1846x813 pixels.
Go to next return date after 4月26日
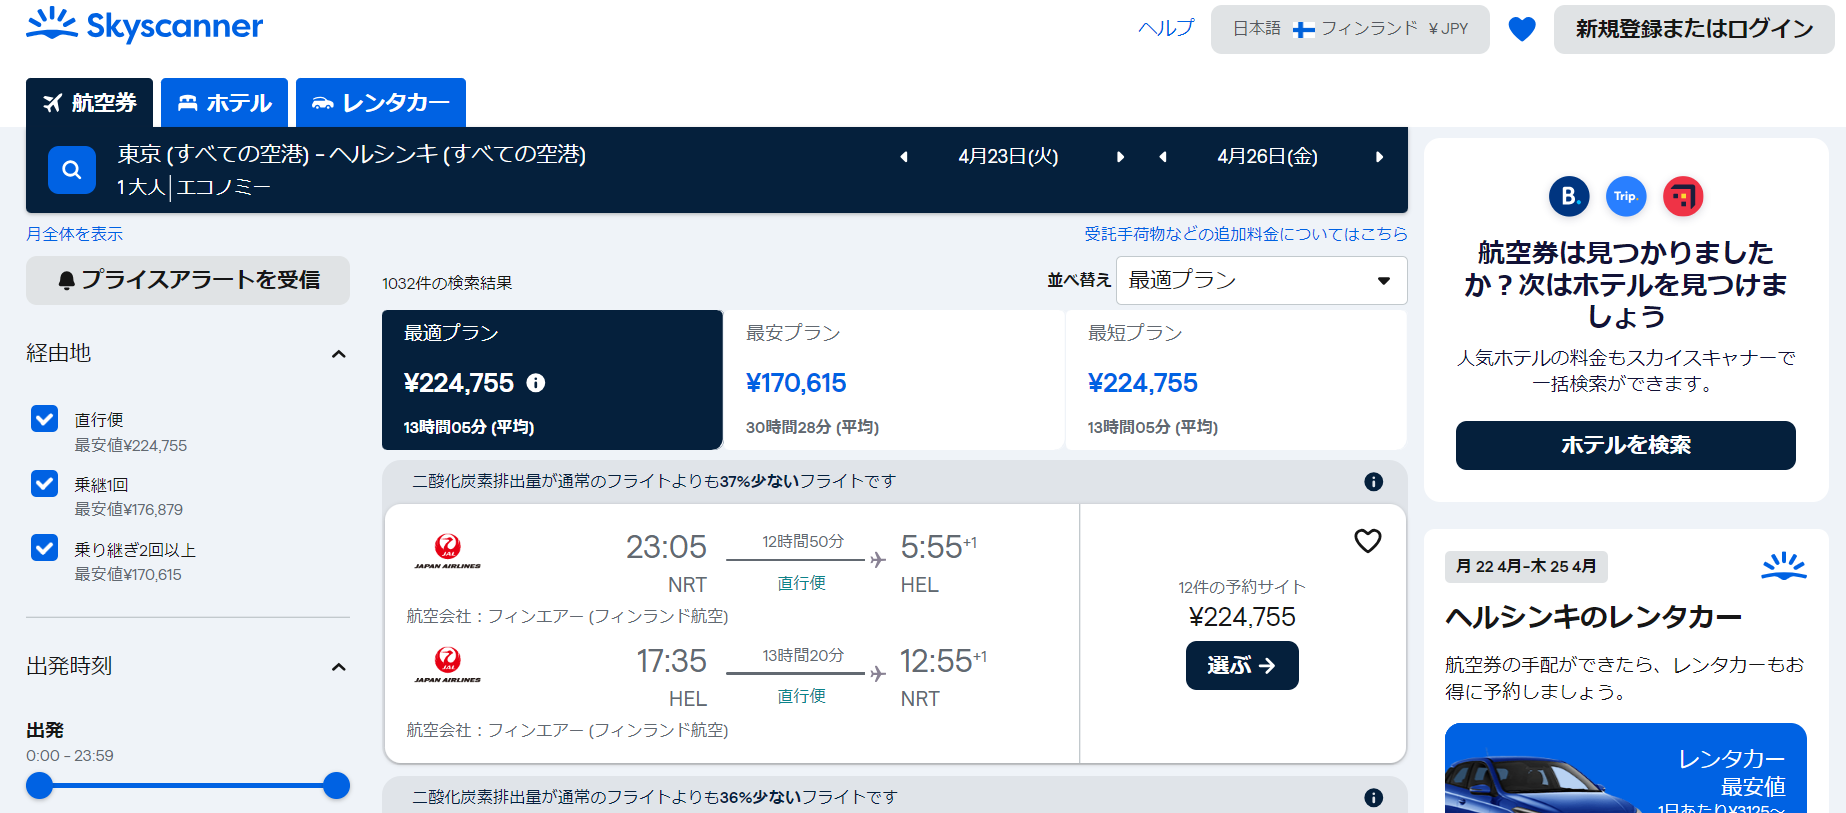point(1379,157)
